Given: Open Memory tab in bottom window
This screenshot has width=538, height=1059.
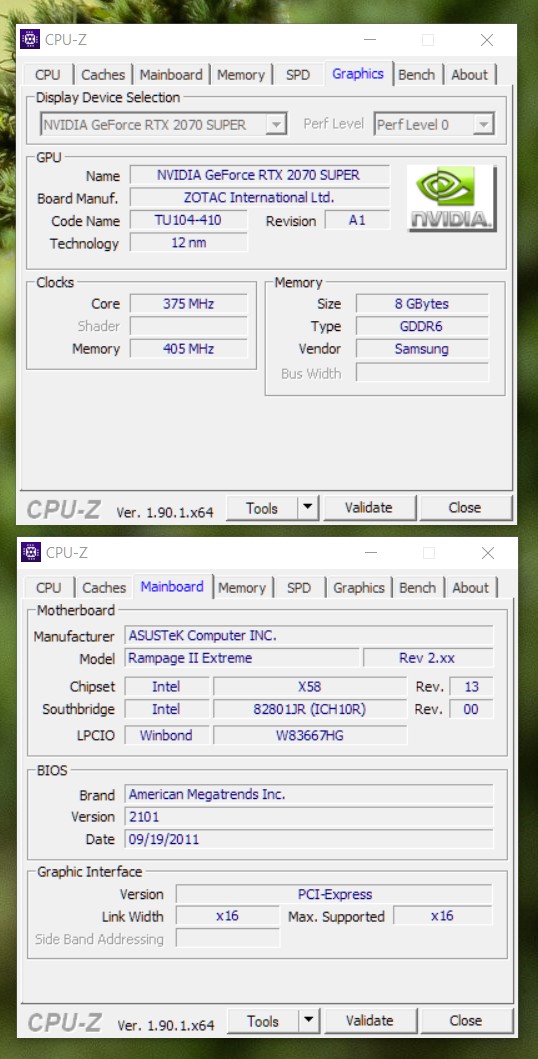Looking at the screenshot, I should pyautogui.click(x=242, y=588).
